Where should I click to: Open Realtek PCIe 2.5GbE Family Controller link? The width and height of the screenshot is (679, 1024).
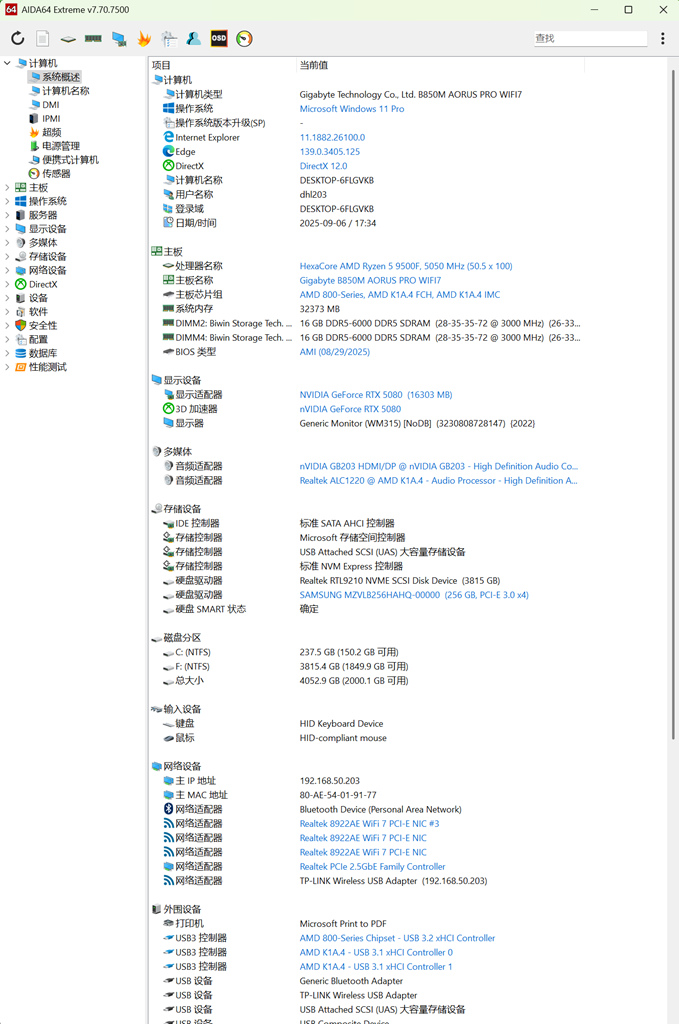[x=372, y=867]
